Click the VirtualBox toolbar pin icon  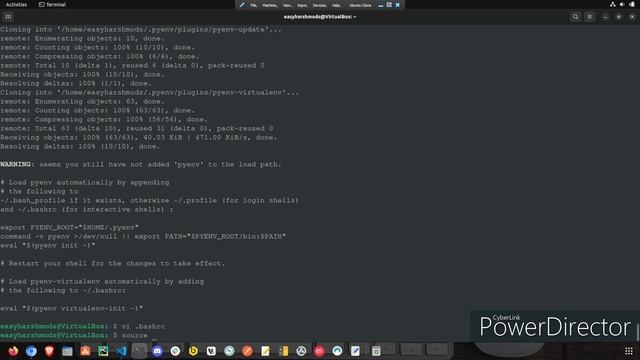click(x=242, y=5)
